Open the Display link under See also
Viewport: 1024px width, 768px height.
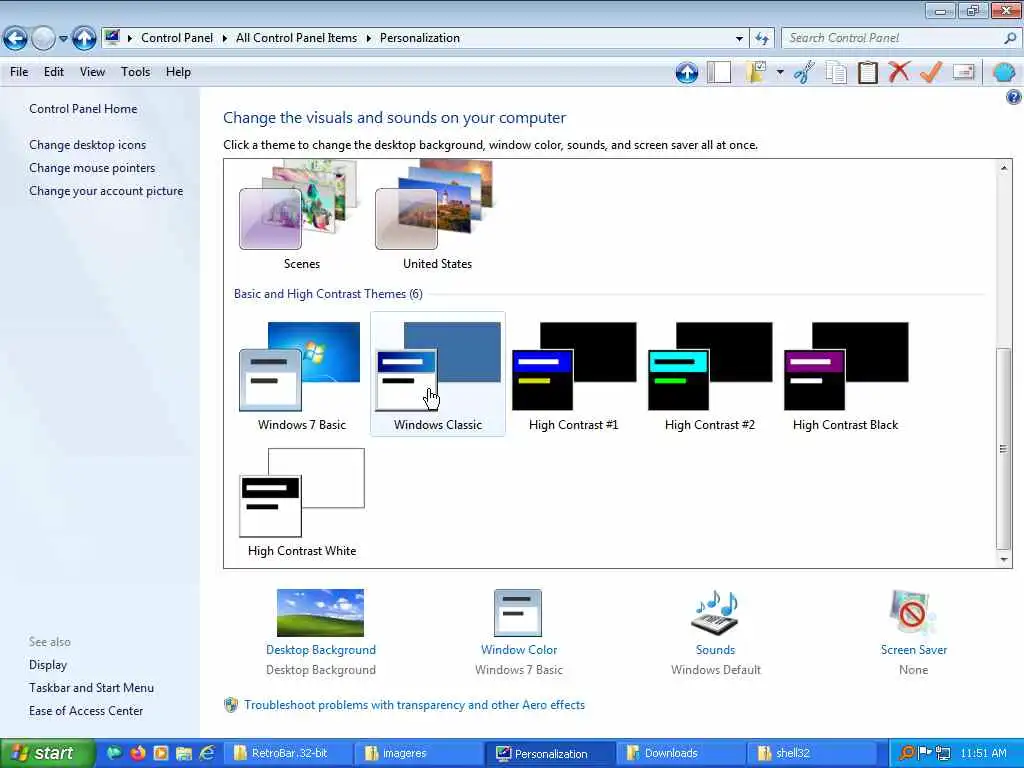(48, 665)
